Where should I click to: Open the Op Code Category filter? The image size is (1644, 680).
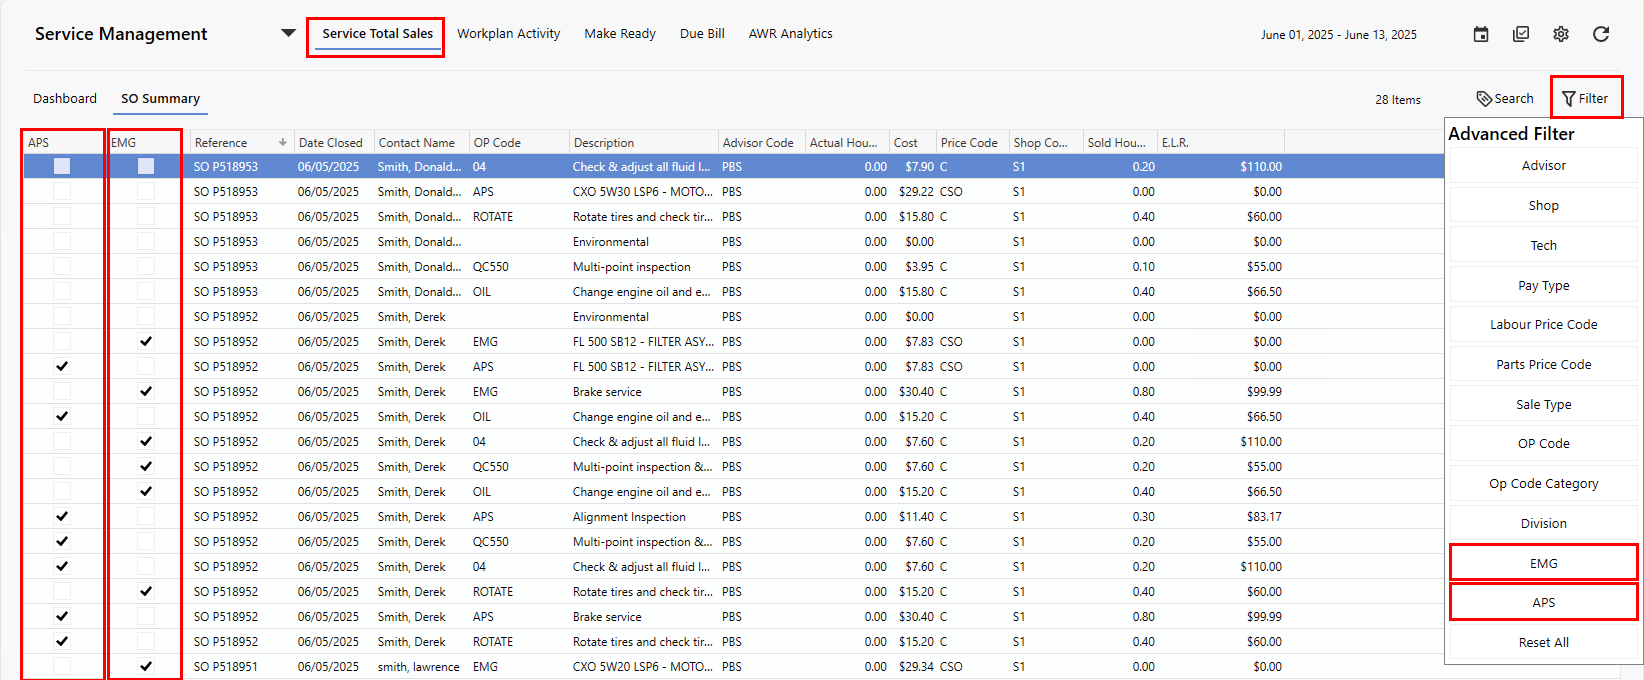(1543, 484)
